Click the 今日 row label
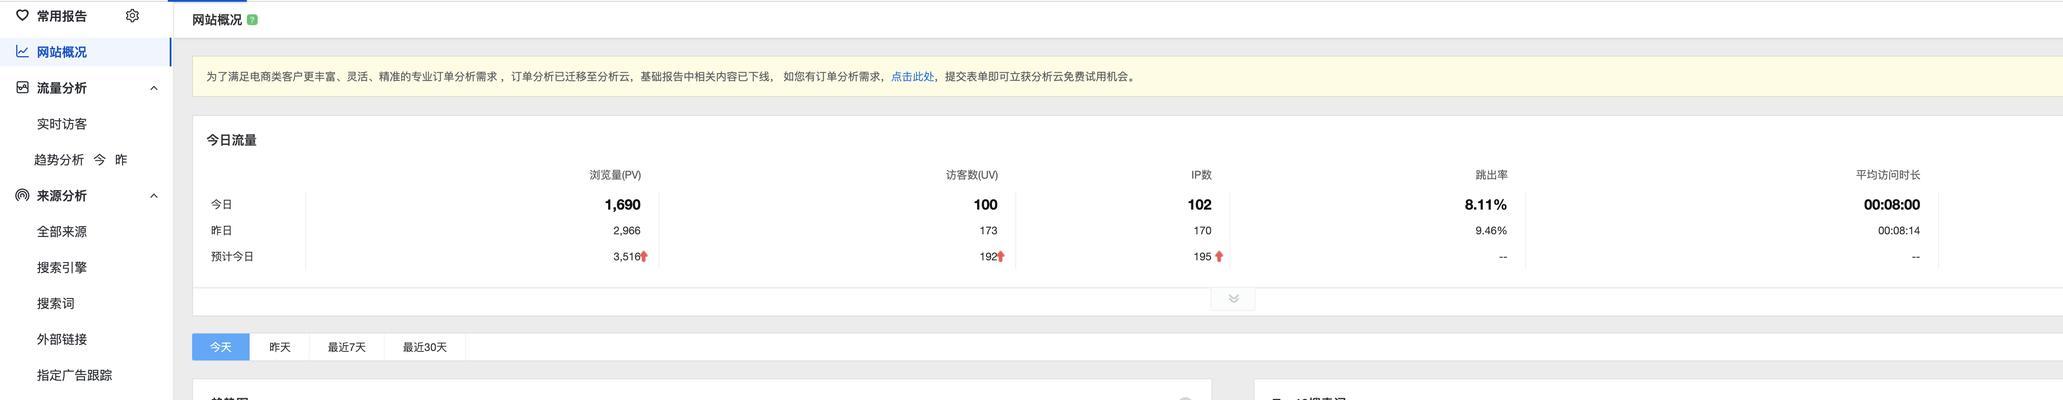This screenshot has width=2063, height=400. (x=221, y=205)
